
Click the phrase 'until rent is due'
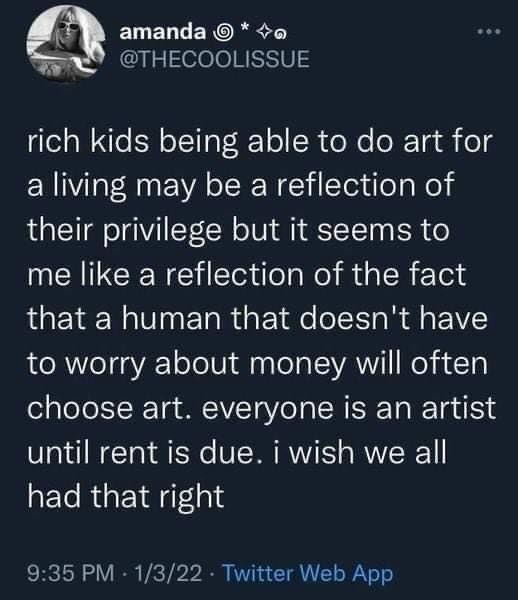tap(140, 453)
